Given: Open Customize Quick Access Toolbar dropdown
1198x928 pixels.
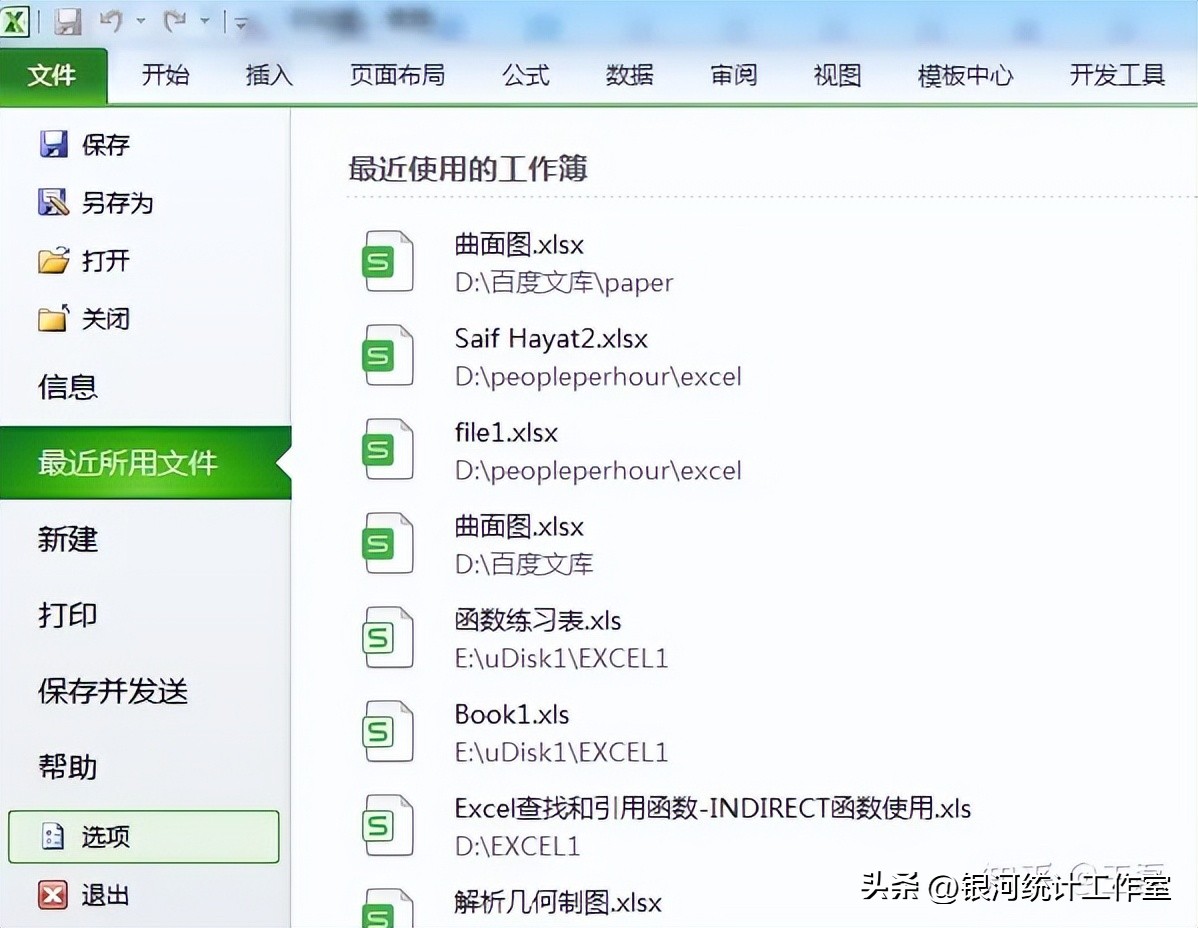Looking at the screenshot, I should [x=241, y=24].
